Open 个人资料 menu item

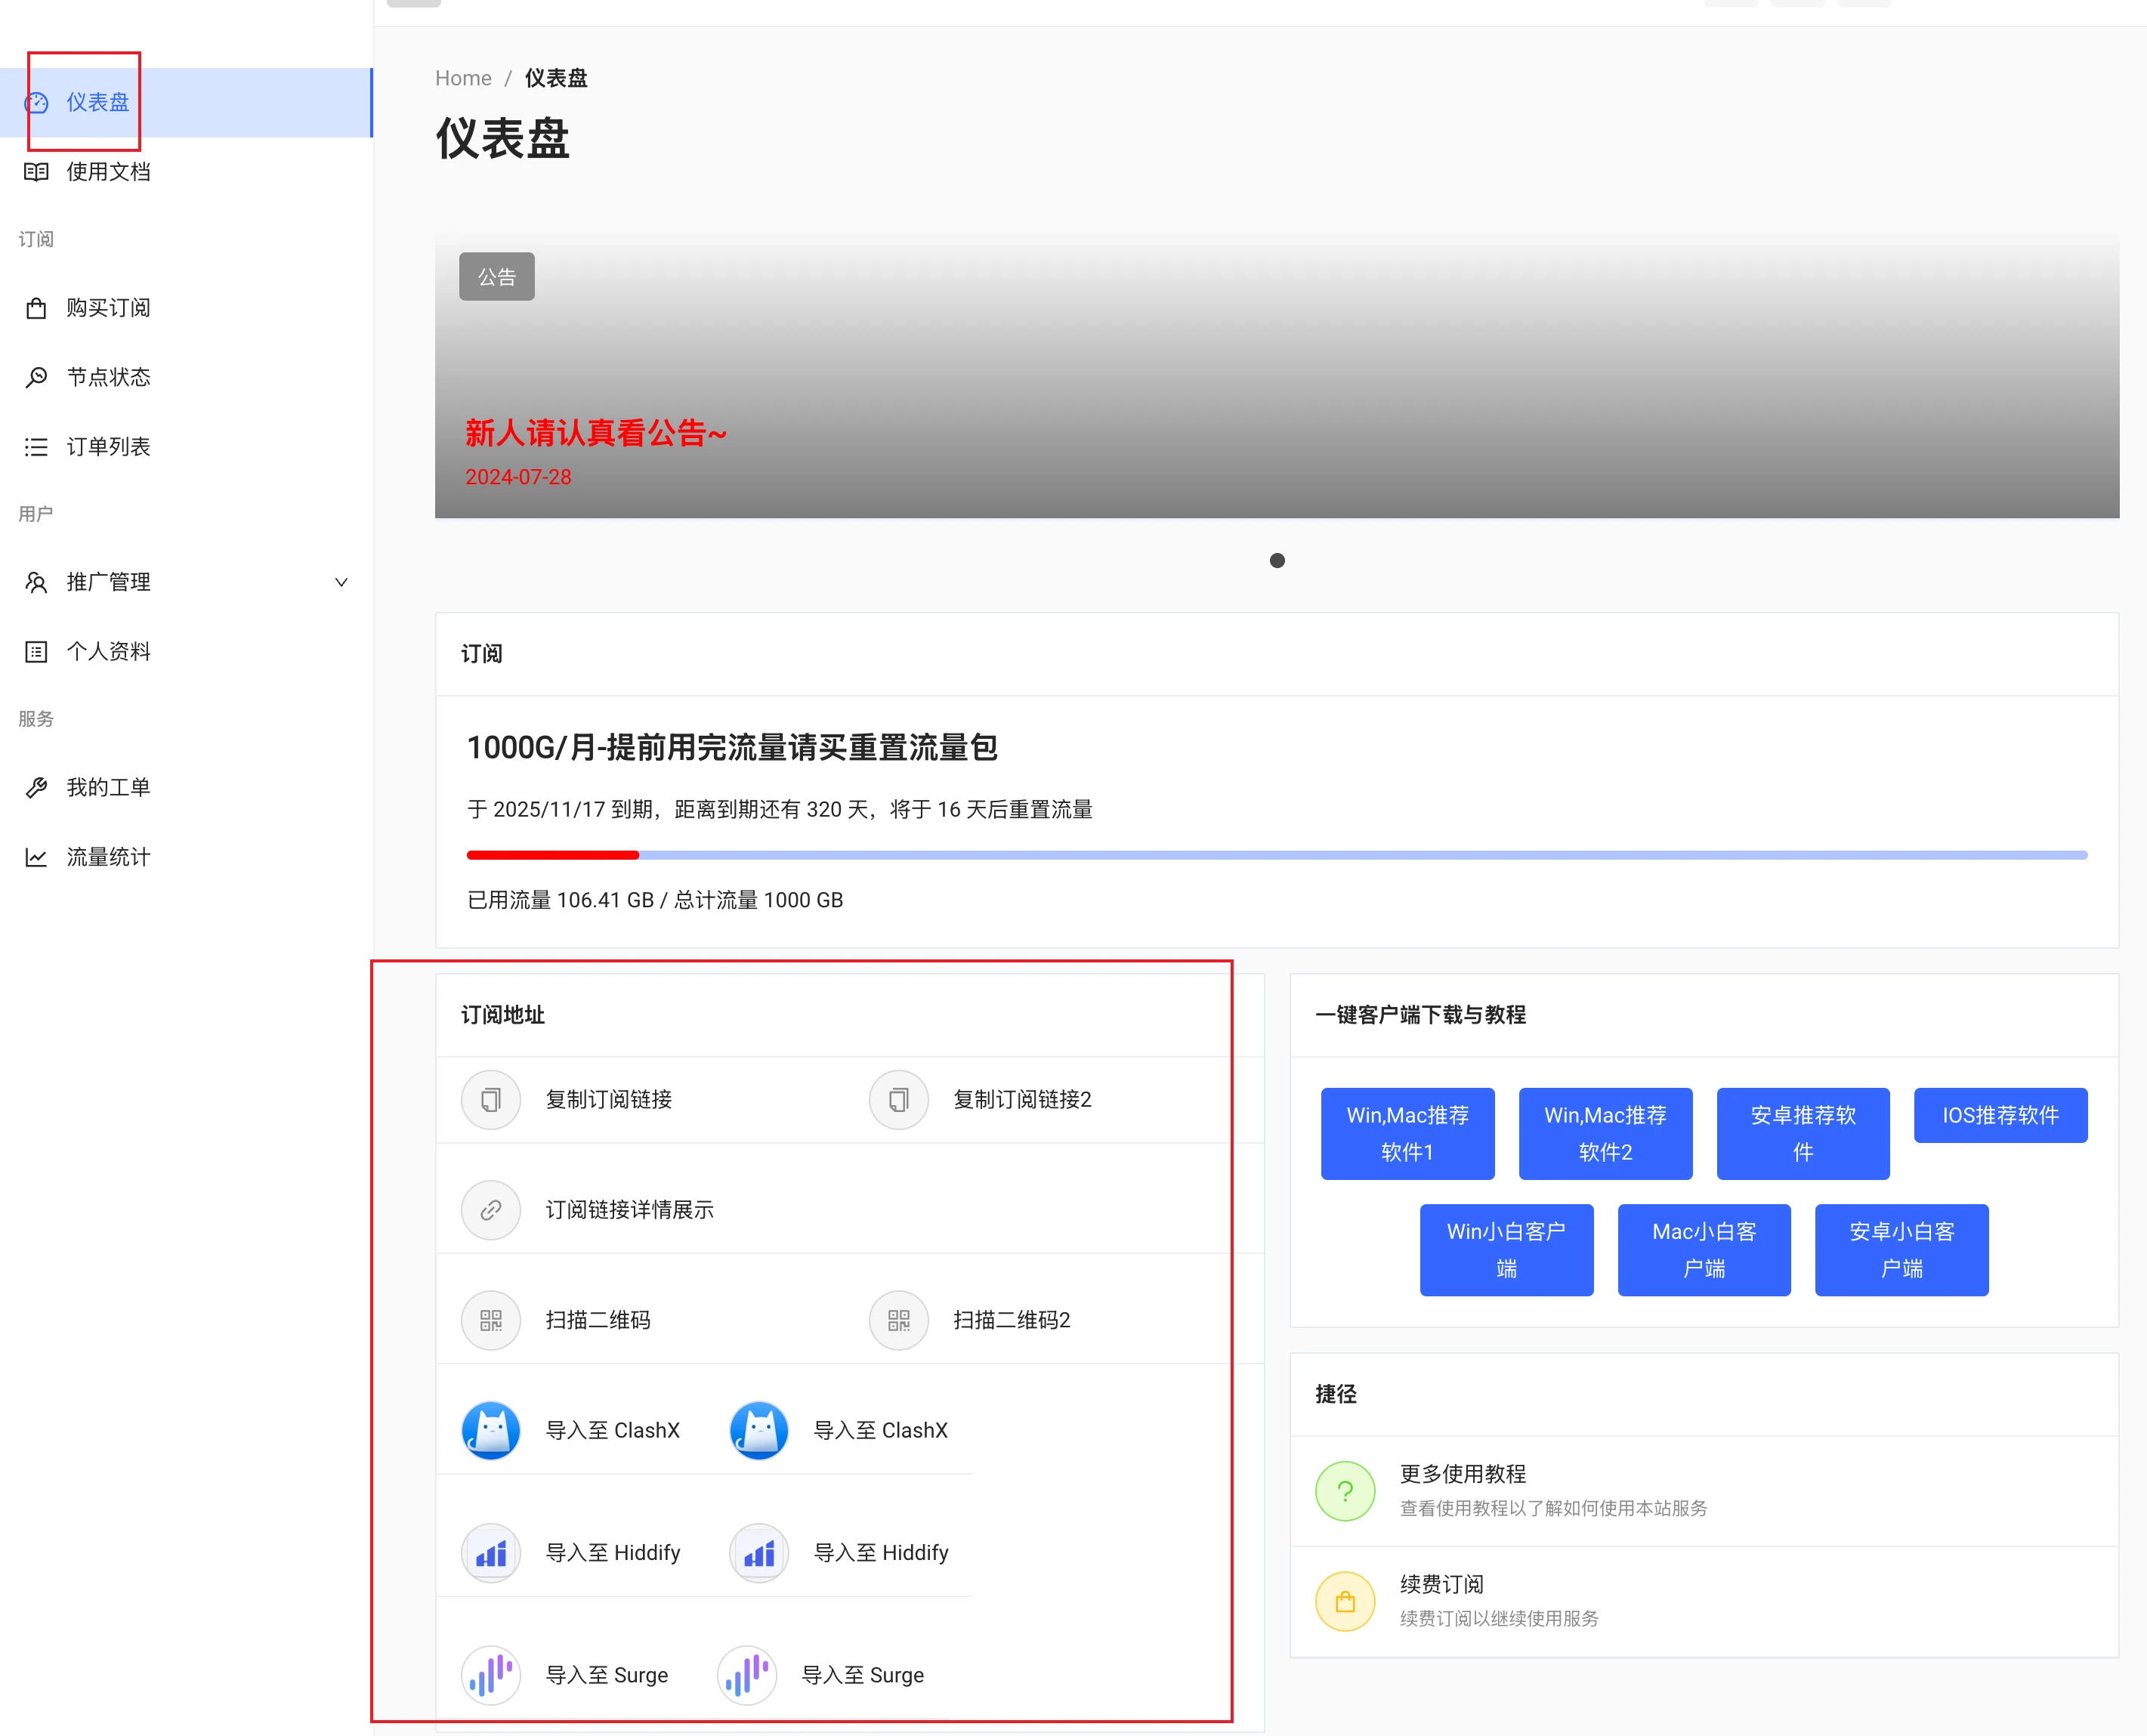186,652
